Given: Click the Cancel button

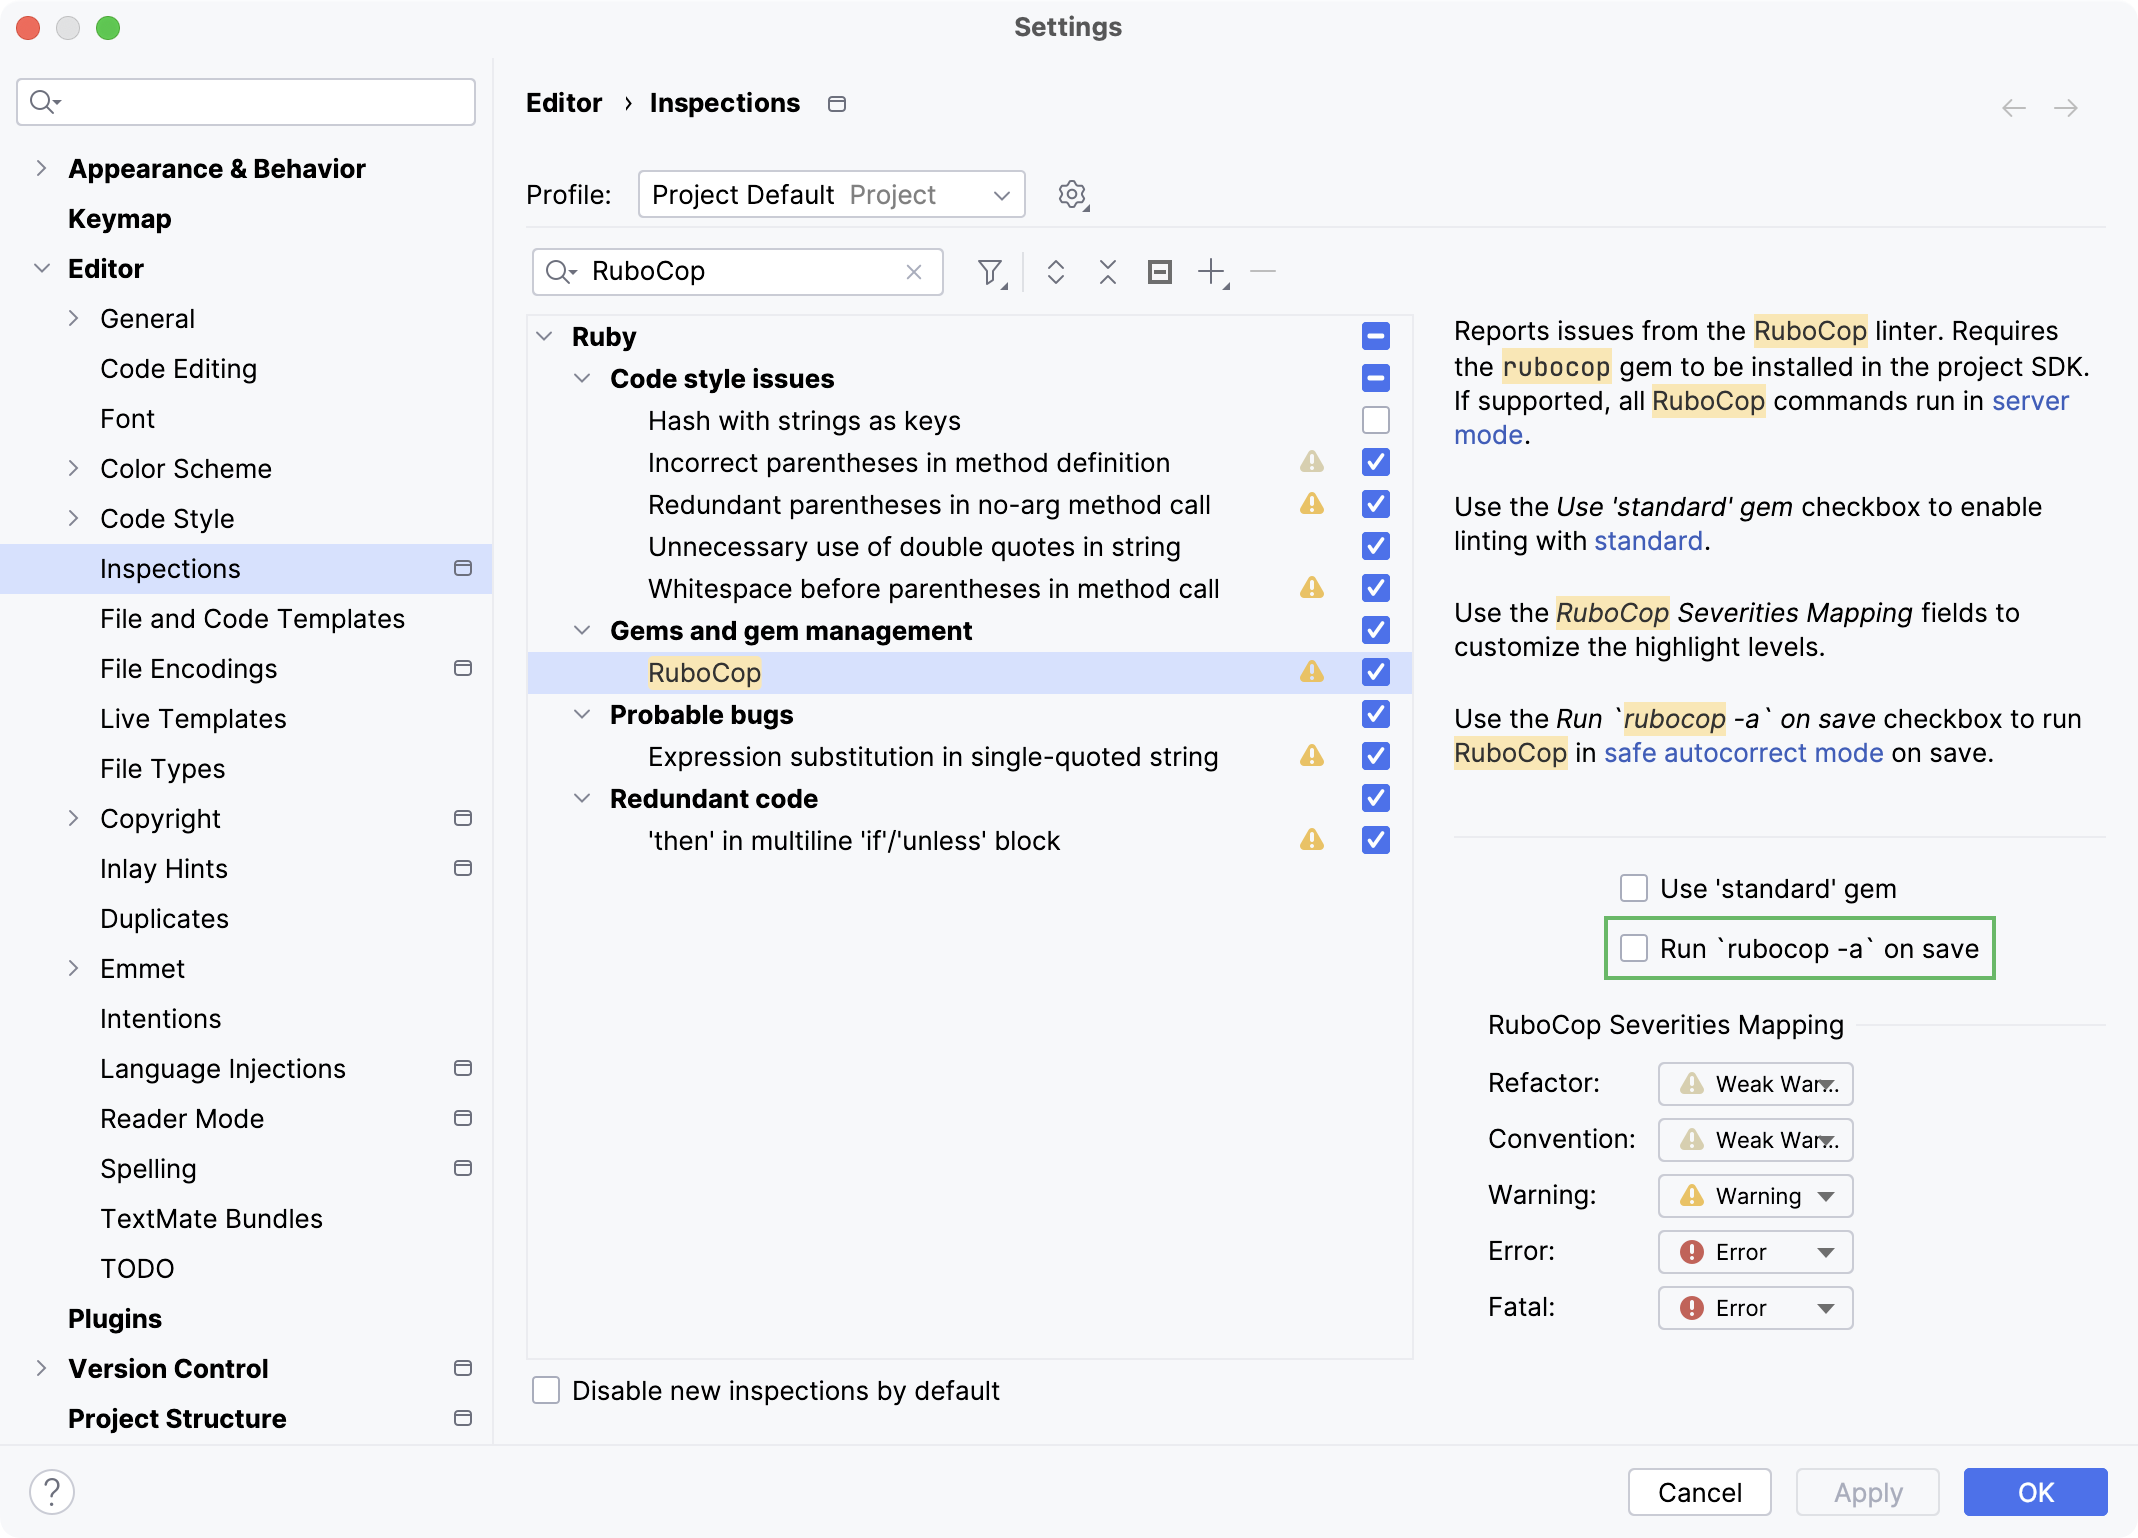Looking at the screenshot, I should point(1699,1492).
